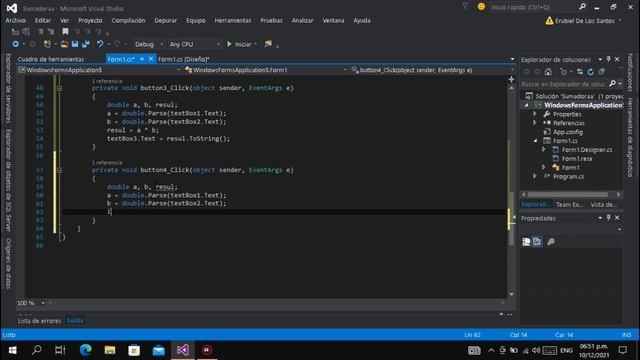Open Explorador de servidores side tab
The image size is (640, 360).
[8, 88]
